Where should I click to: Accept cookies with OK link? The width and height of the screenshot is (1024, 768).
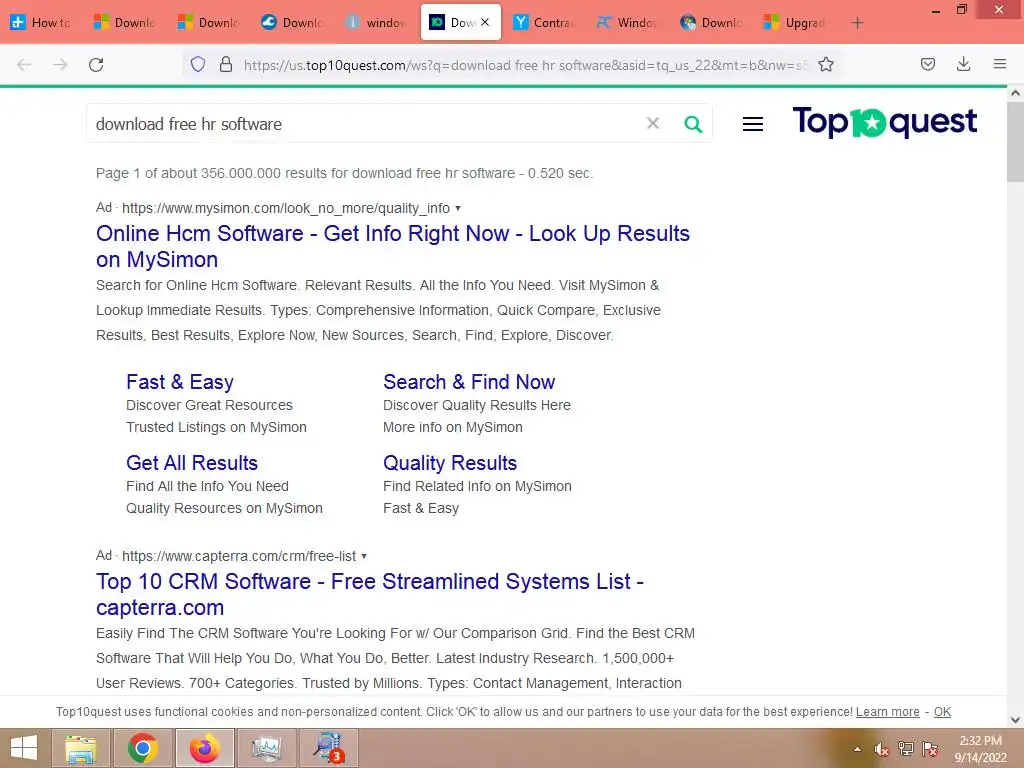click(942, 712)
